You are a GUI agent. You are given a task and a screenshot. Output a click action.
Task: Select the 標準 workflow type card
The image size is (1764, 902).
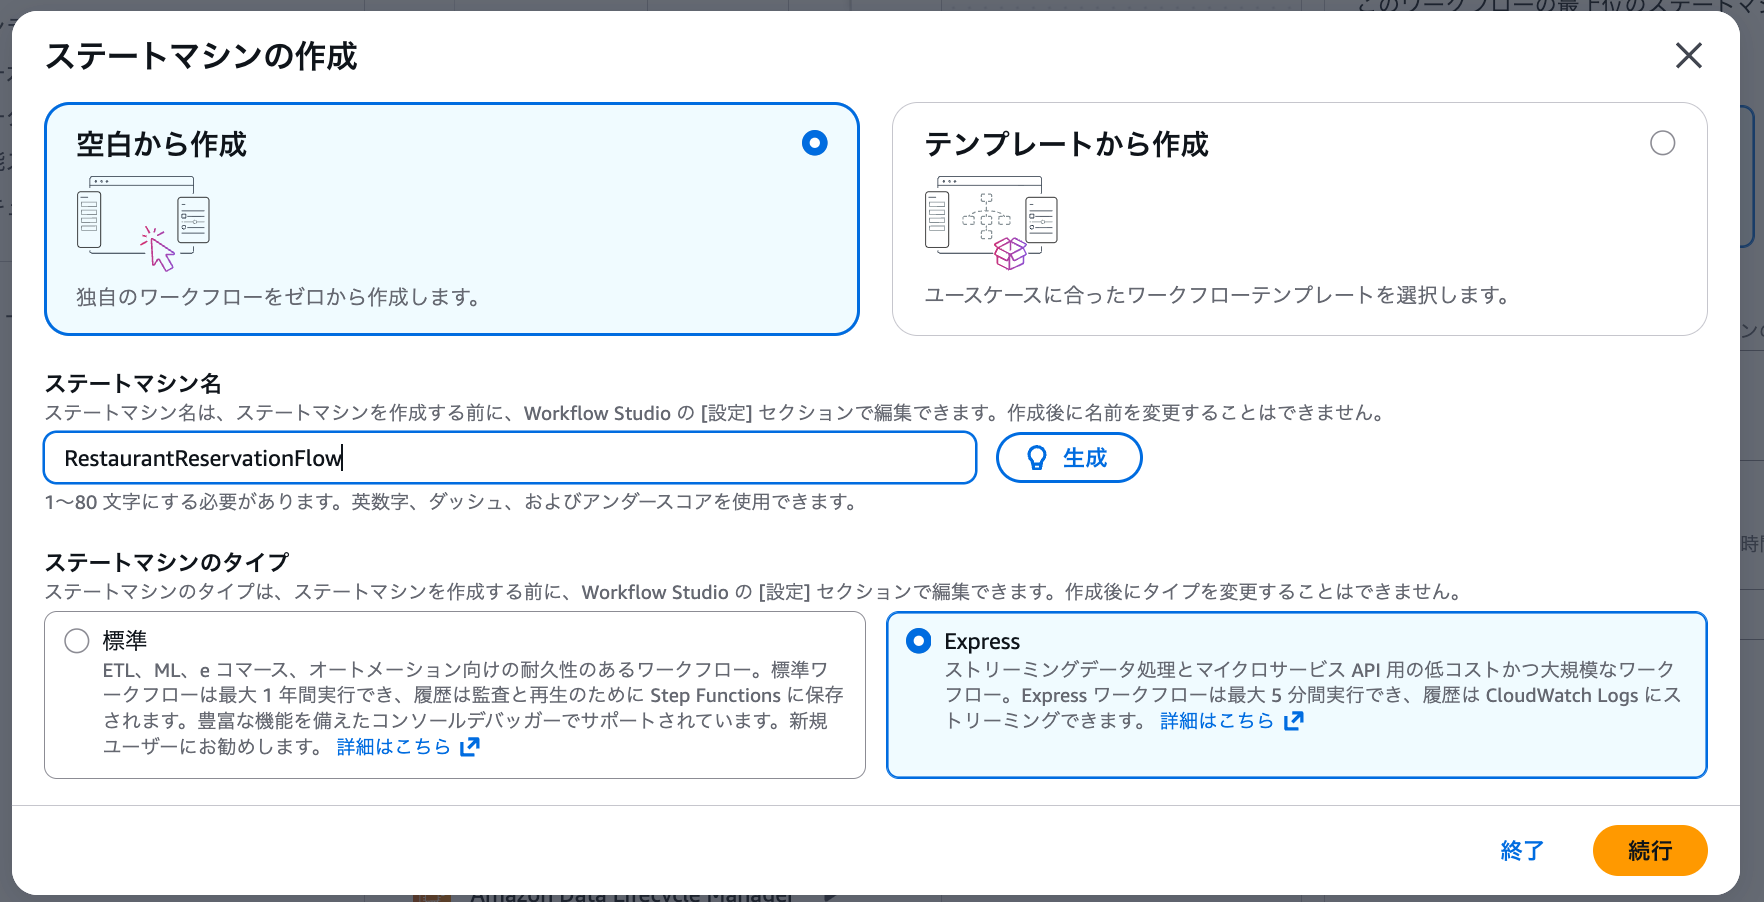[453, 695]
